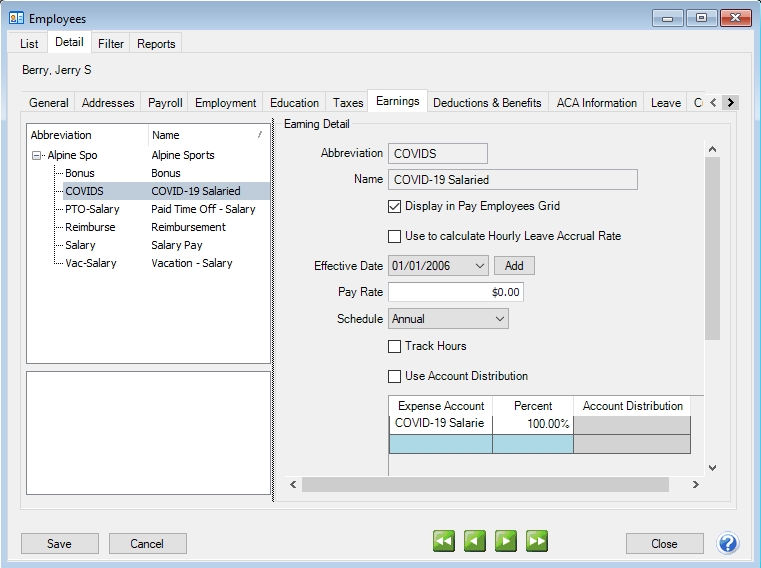The width and height of the screenshot is (761, 568).
Task: Check the Track Hours box
Action: pyautogui.click(x=395, y=346)
